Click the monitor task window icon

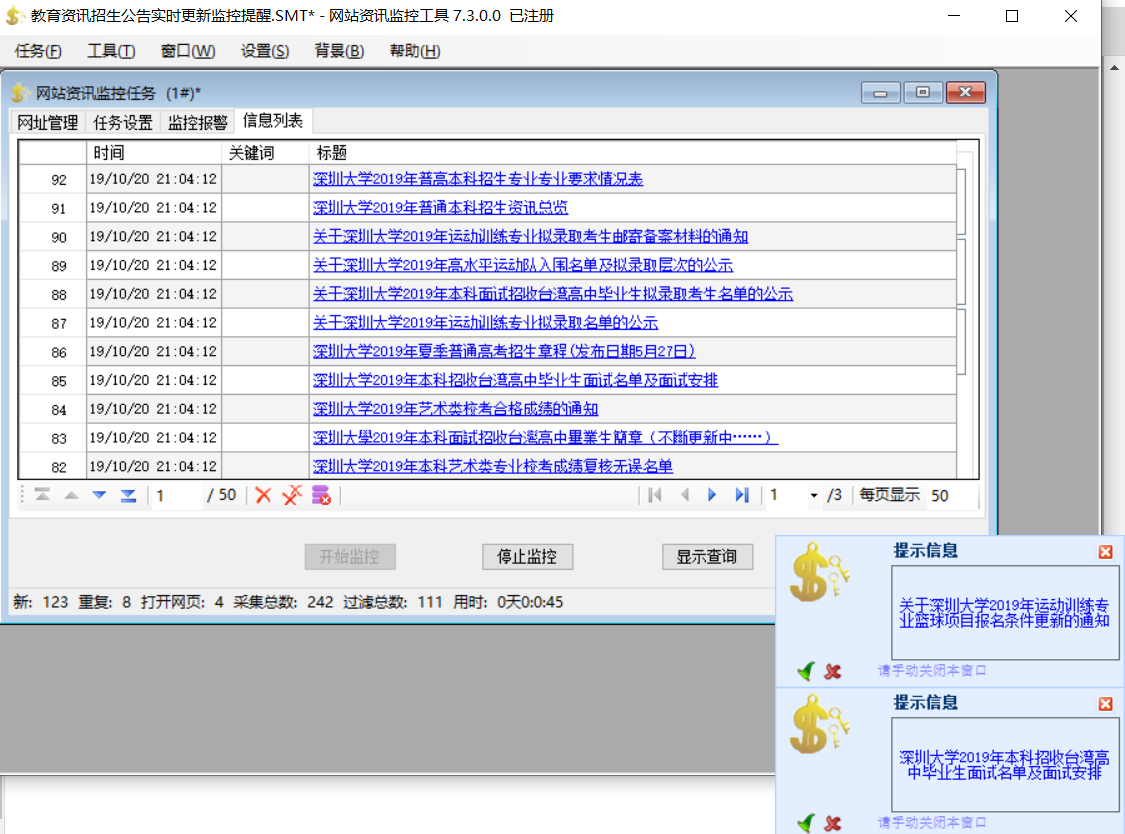tap(20, 93)
